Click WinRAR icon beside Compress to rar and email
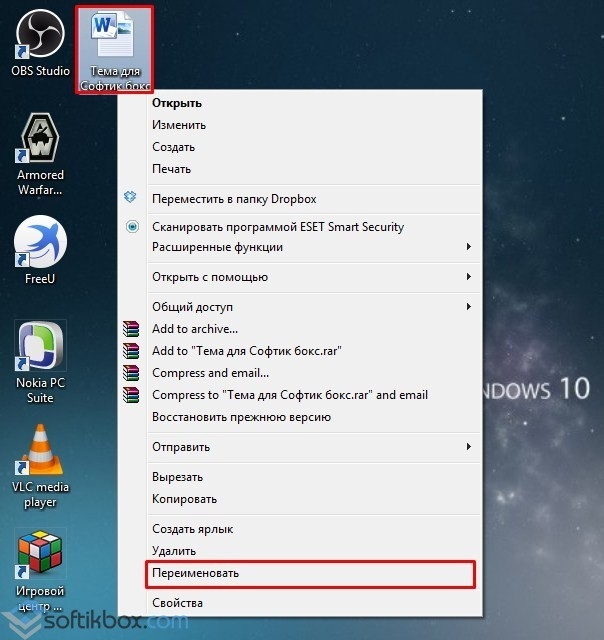This screenshot has width=604, height=640. (131, 395)
